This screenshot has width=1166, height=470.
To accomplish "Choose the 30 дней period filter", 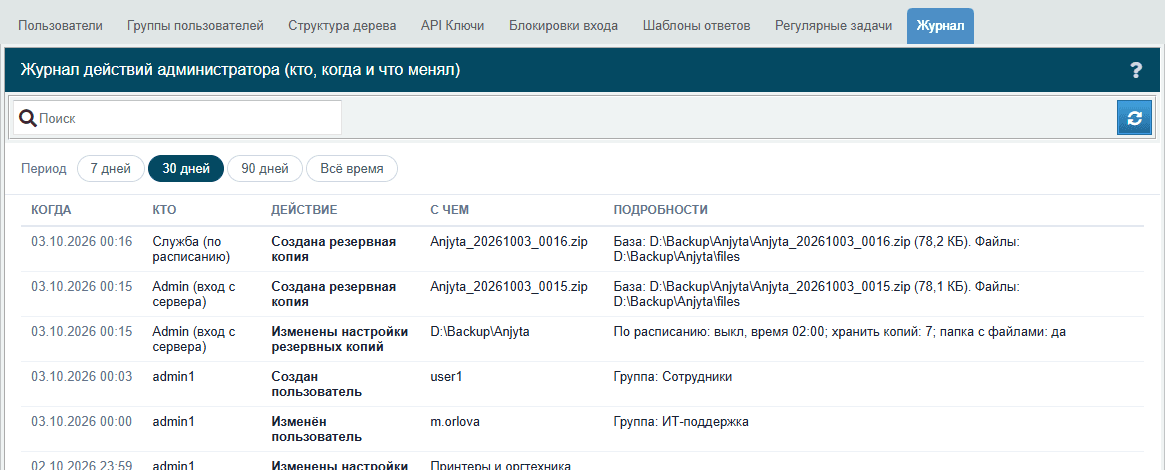I will click(186, 169).
